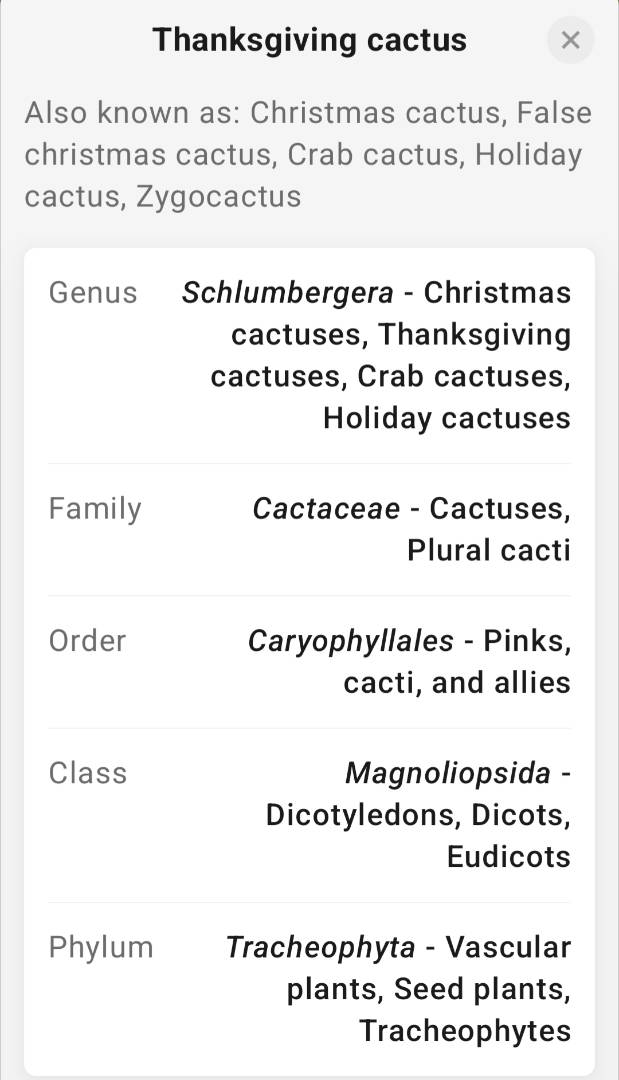Select the Phylum label

101,947
